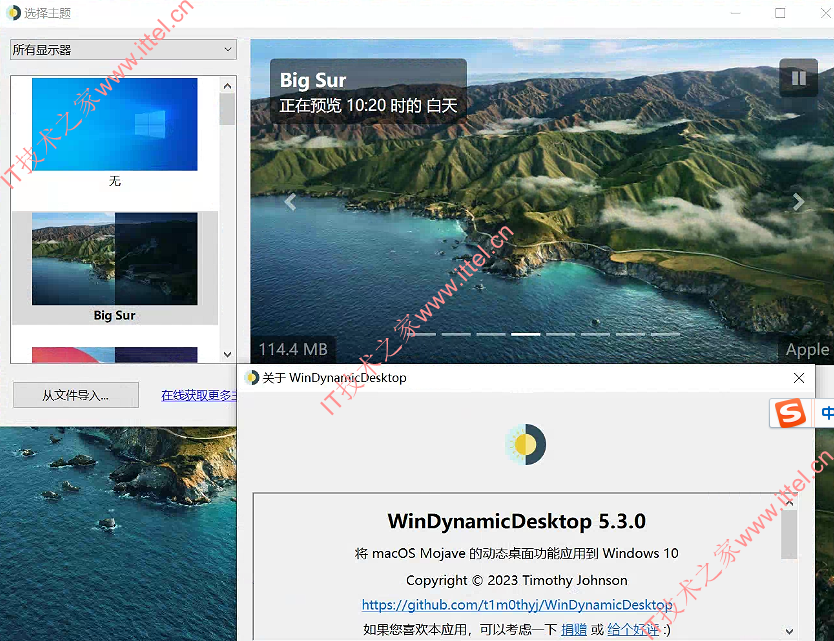834x641 pixels.
Task: Click the About text scroll-down arrow
Action: point(789,631)
